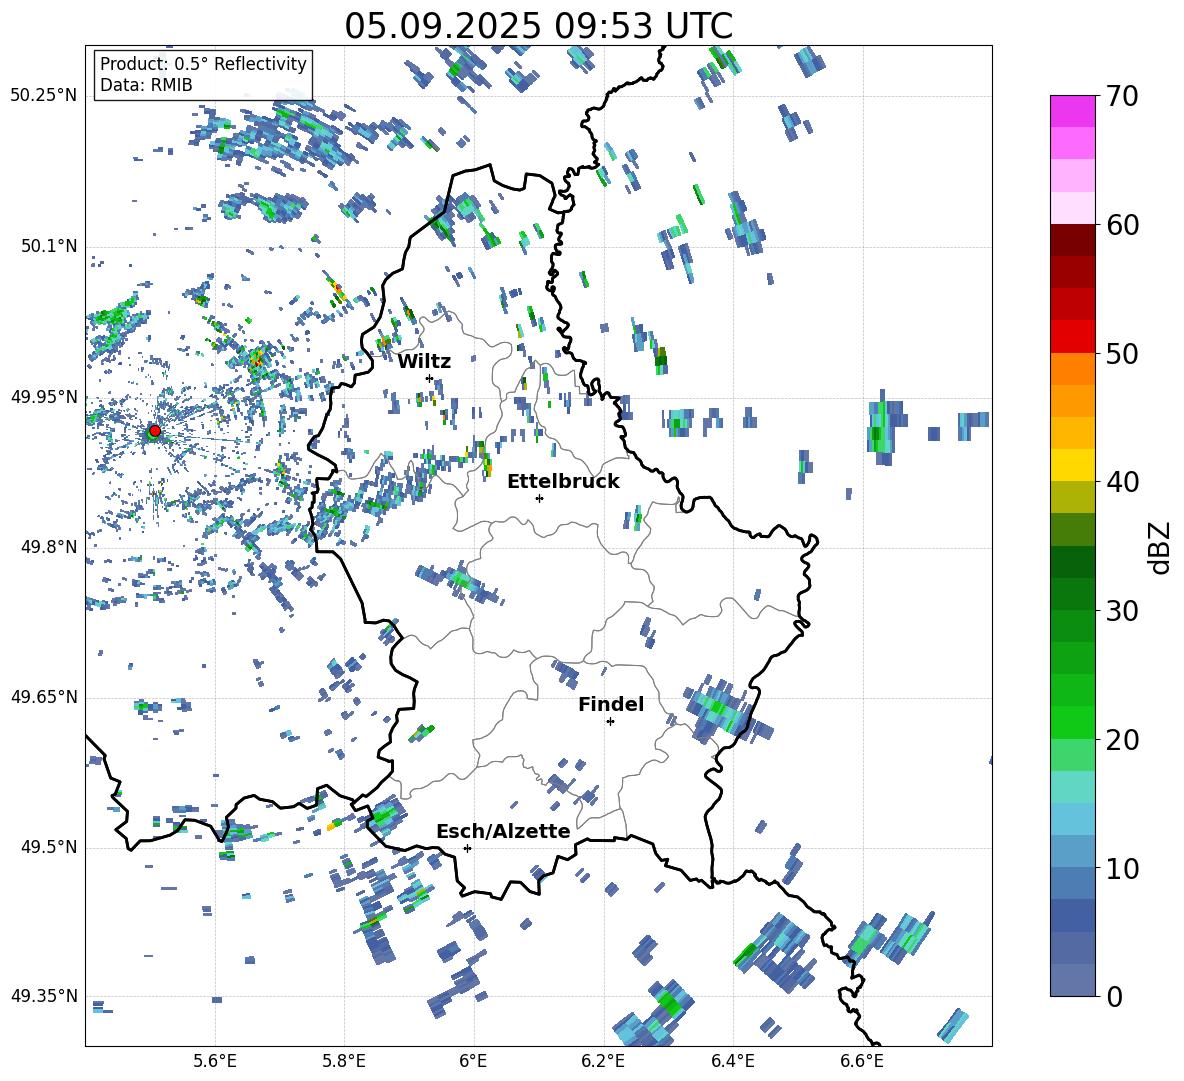Click the red radar site marker

154,431
